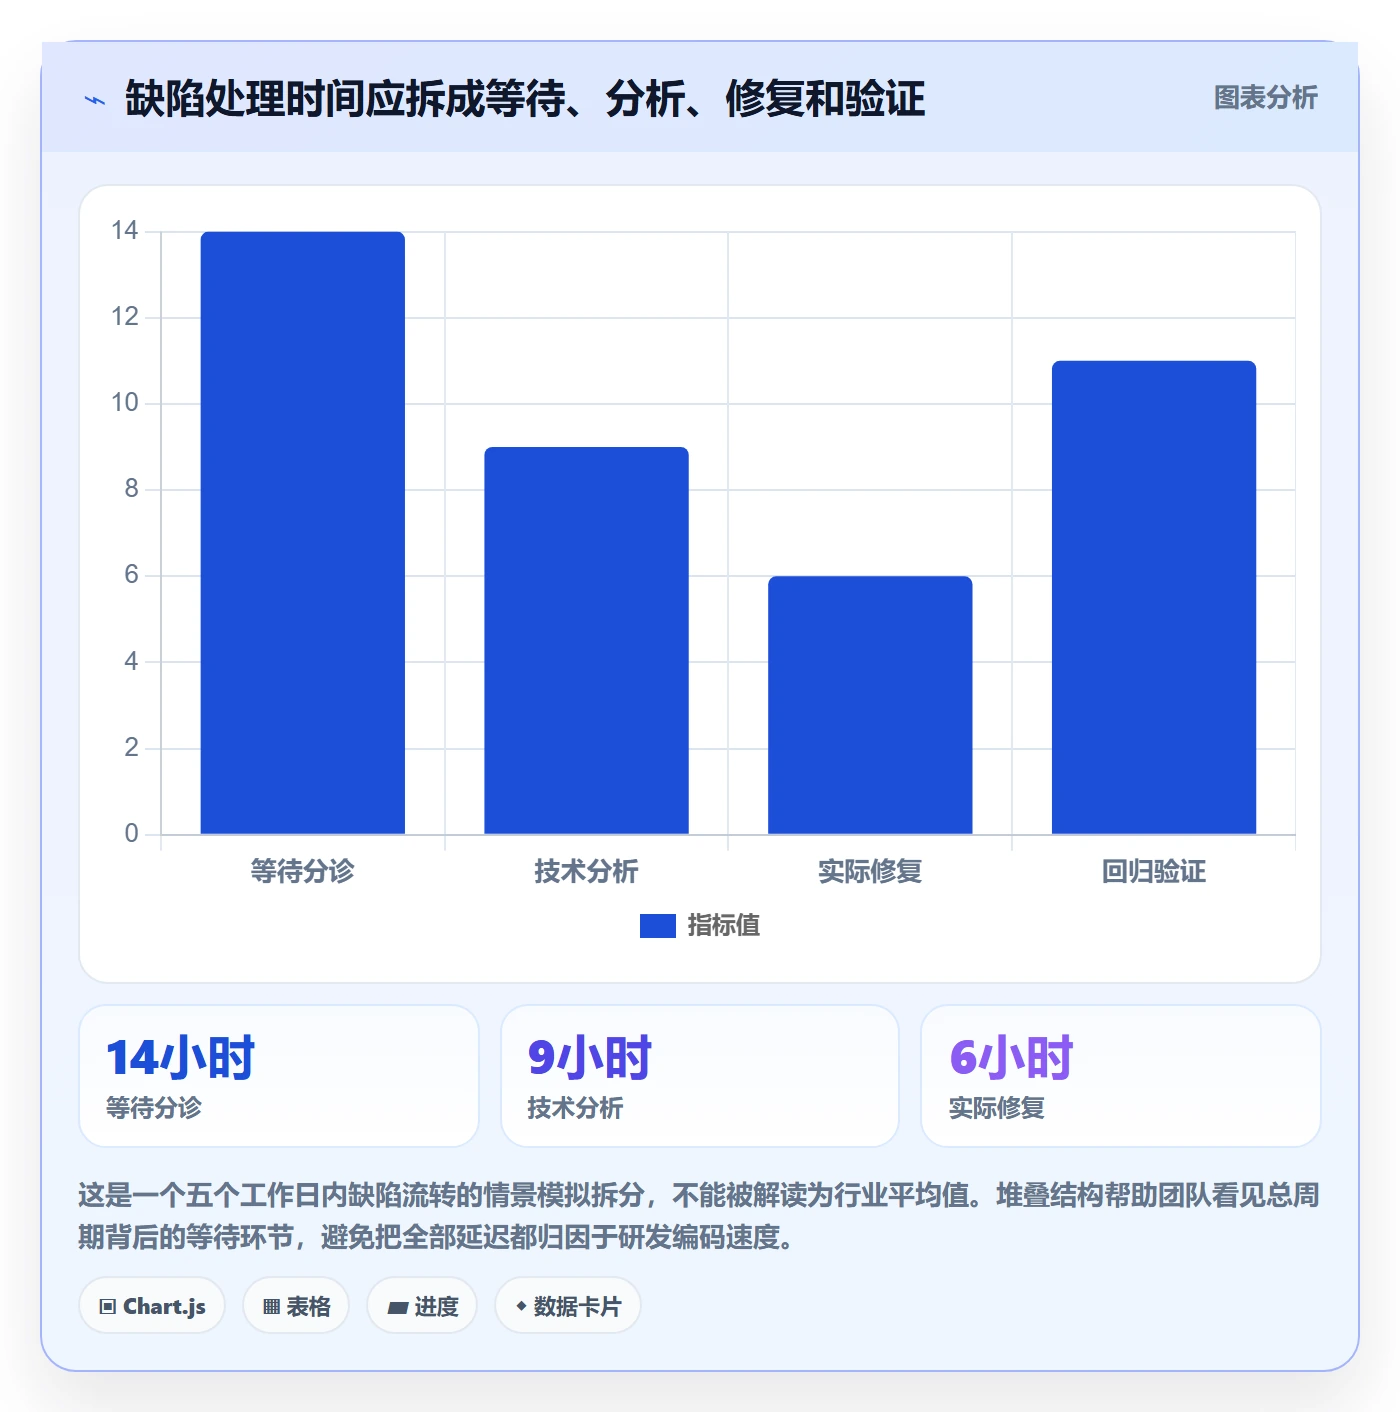Click the y-axis tick label 2
The image size is (1400, 1412).
pyautogui.click(x=131, y=747)
